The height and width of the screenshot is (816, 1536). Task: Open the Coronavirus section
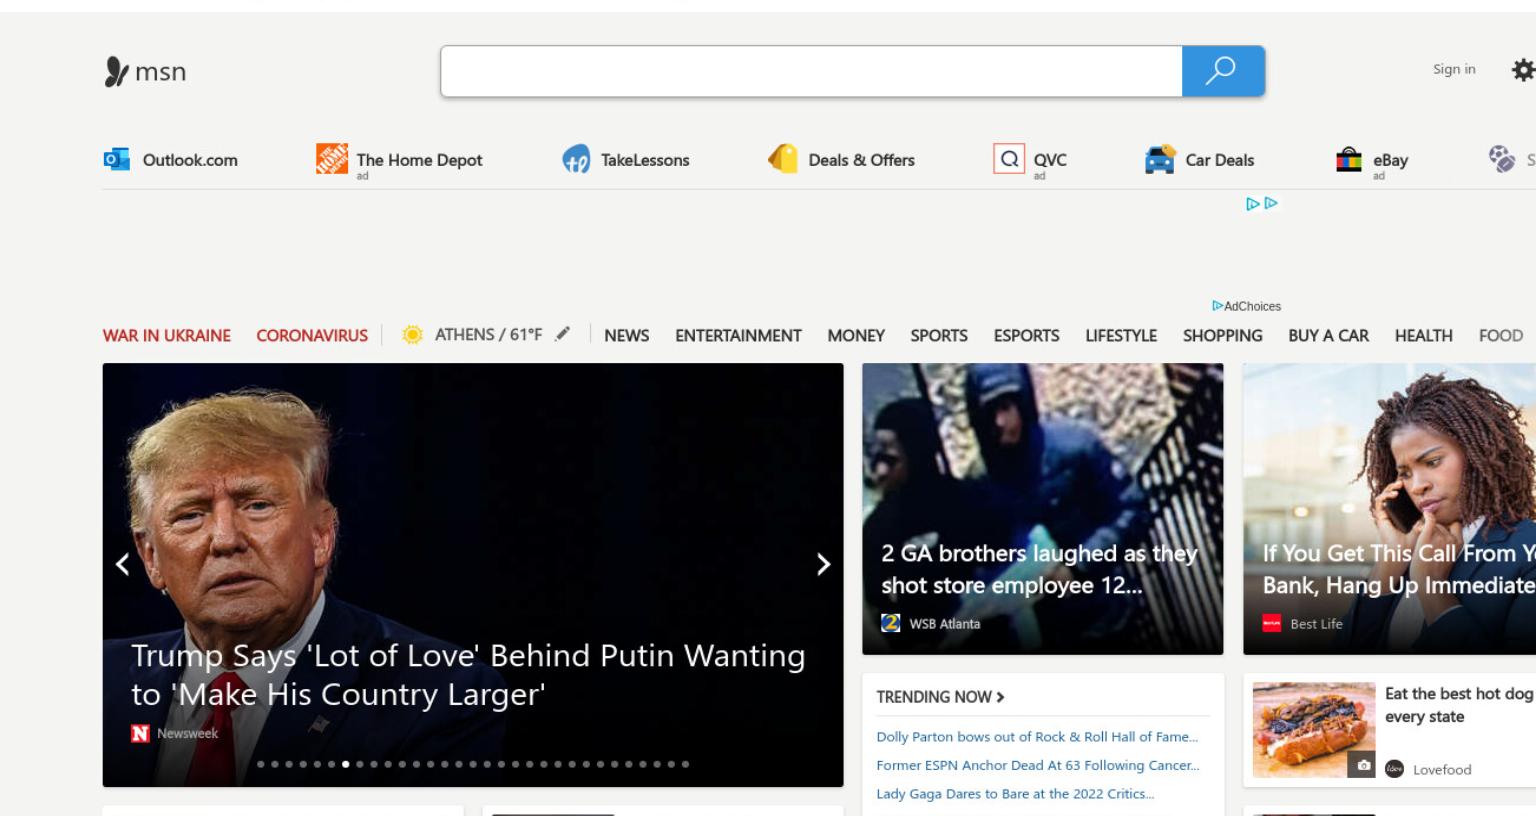click(x=312, y=336)
